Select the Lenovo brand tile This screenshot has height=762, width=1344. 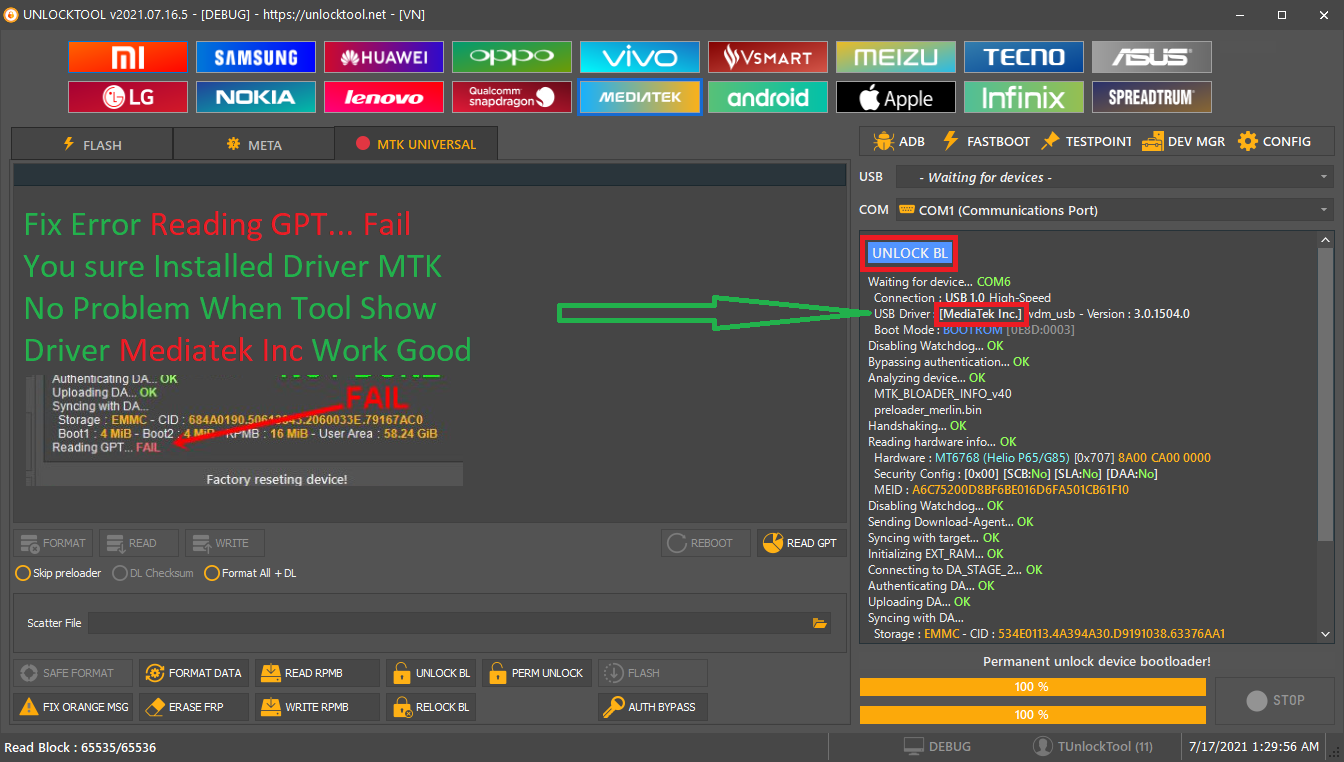384,97
